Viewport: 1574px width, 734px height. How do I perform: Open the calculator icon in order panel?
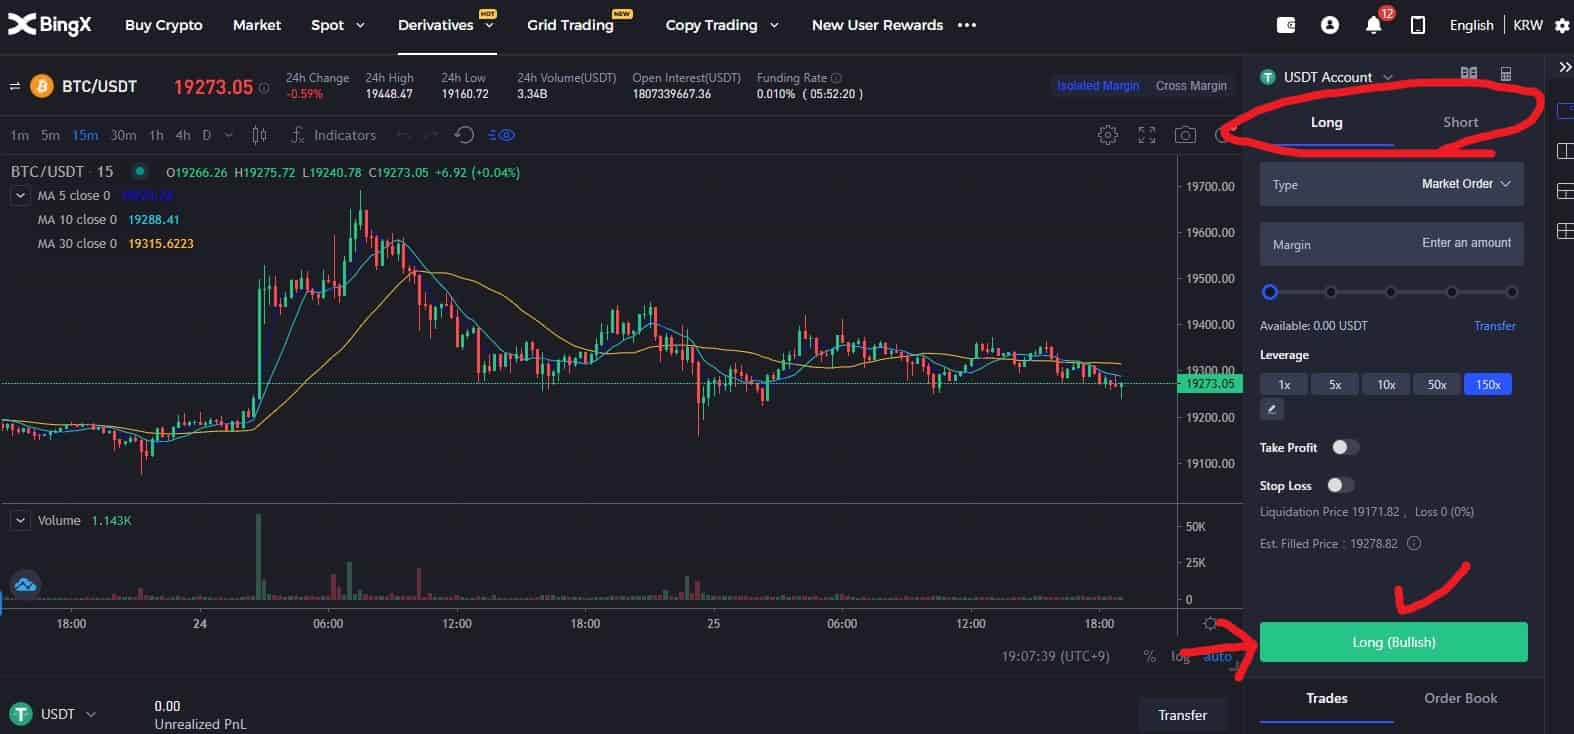click(1506, 73)
